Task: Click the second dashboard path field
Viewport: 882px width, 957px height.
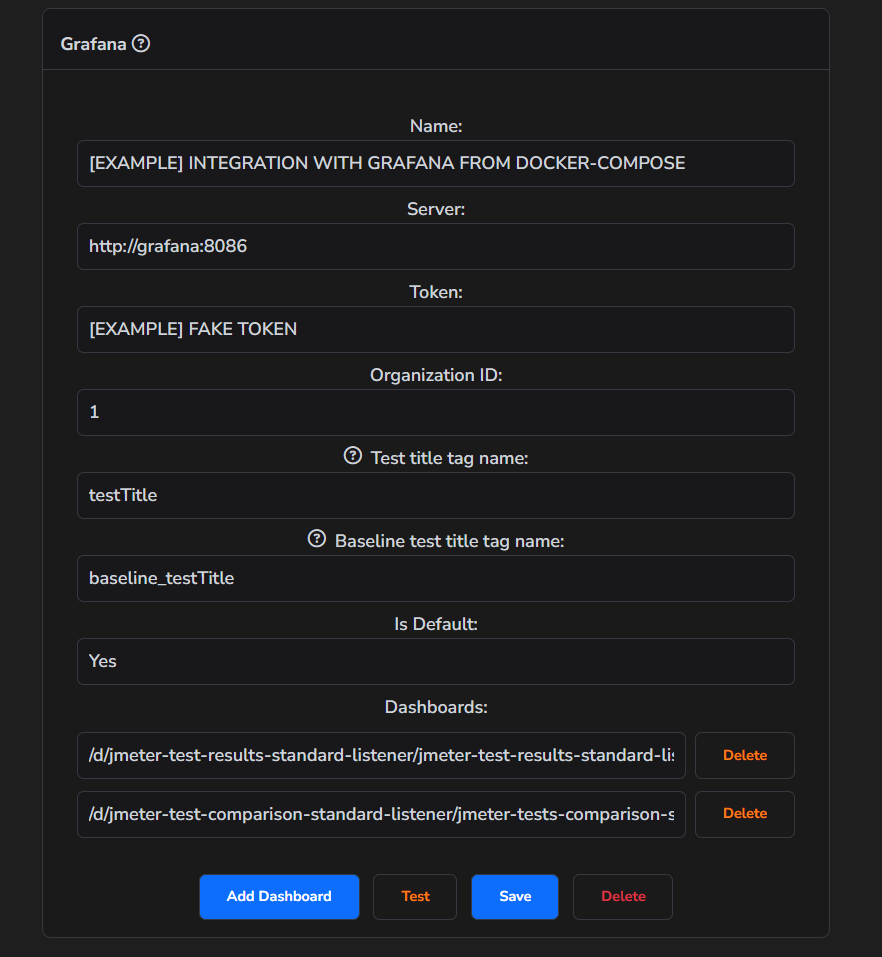Action: point(381,814)
